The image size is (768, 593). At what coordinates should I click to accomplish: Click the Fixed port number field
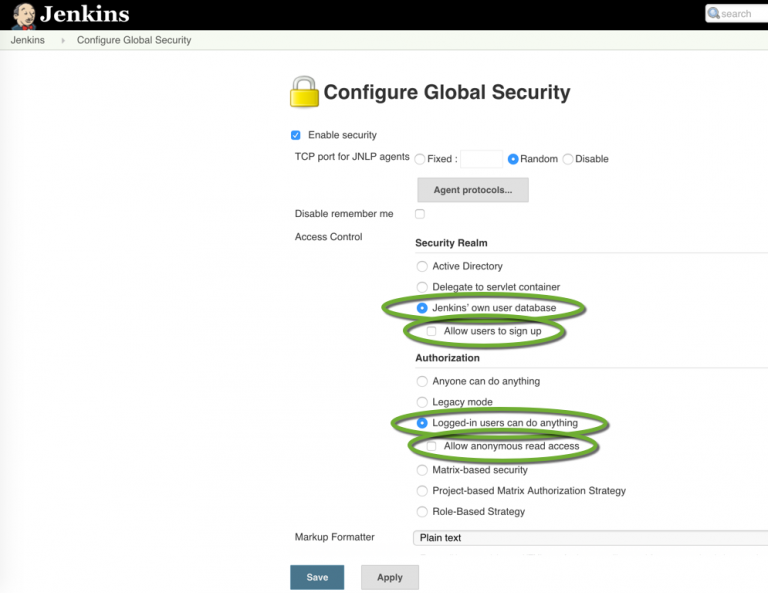(x=481, y=159)
